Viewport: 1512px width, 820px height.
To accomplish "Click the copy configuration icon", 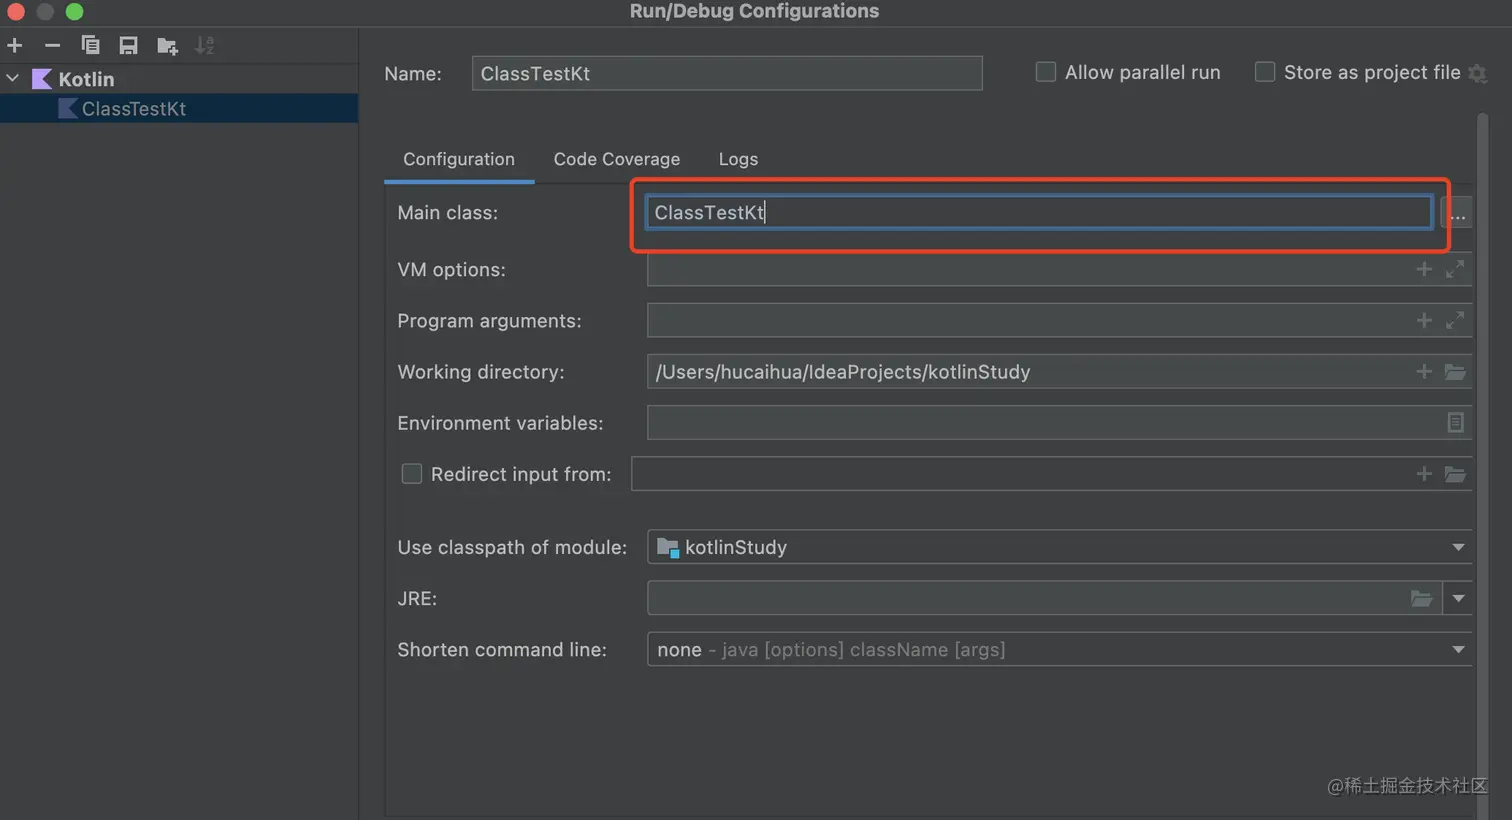I will [90, 45].
